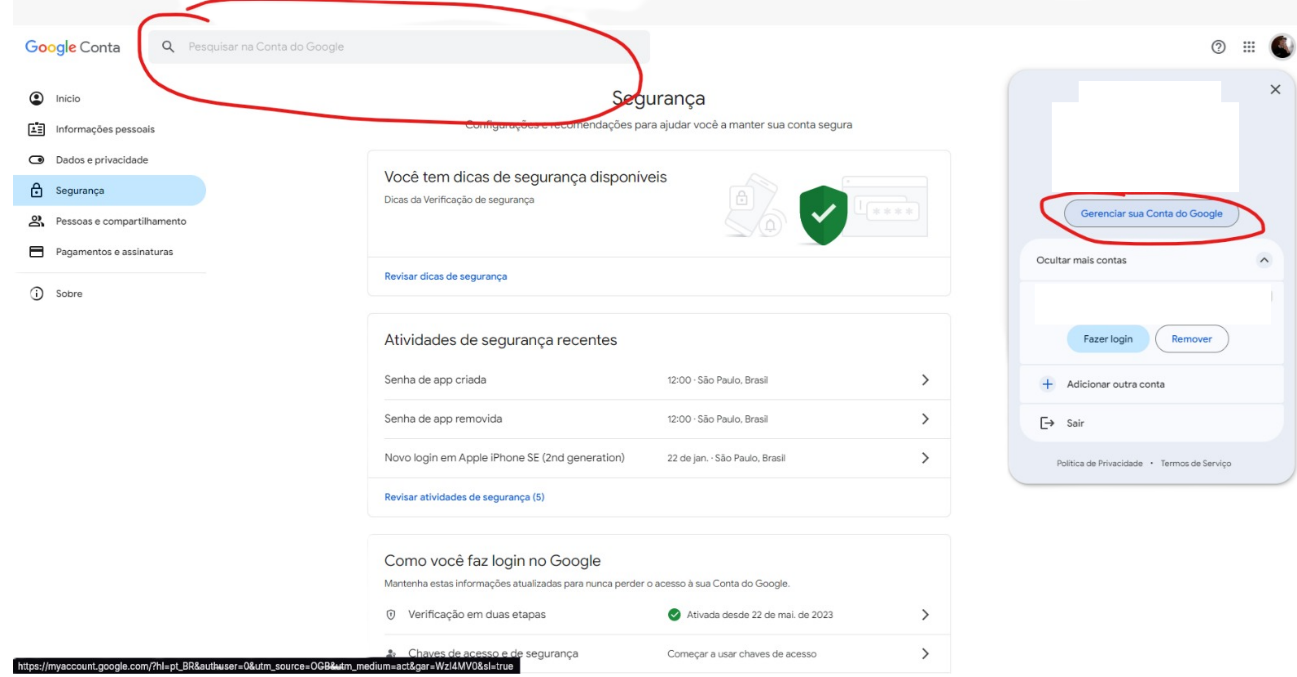This screenshot has width=1297, height=677.
Task: Open Verificação em duas etapas
Action: [659, 615]
